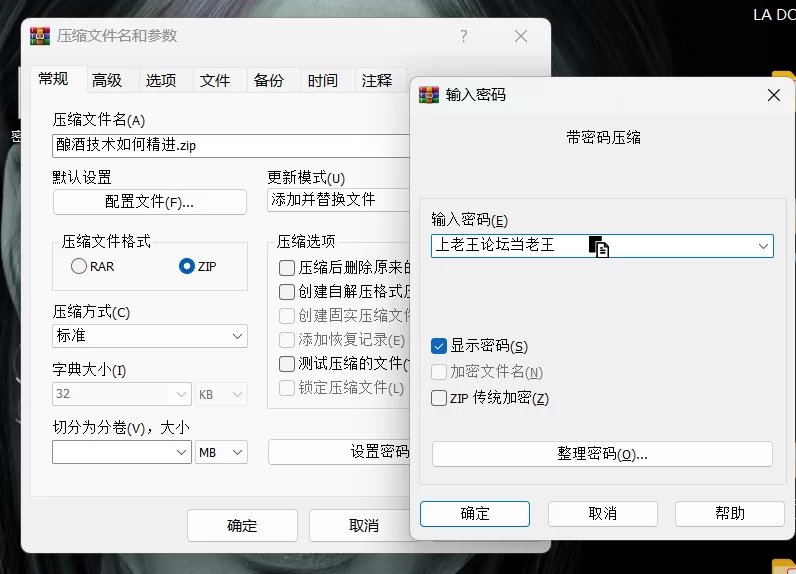Toggle 压缩后删除原来的文件 checkbox
Screen dimensions: 796x574
coord(287,267)
